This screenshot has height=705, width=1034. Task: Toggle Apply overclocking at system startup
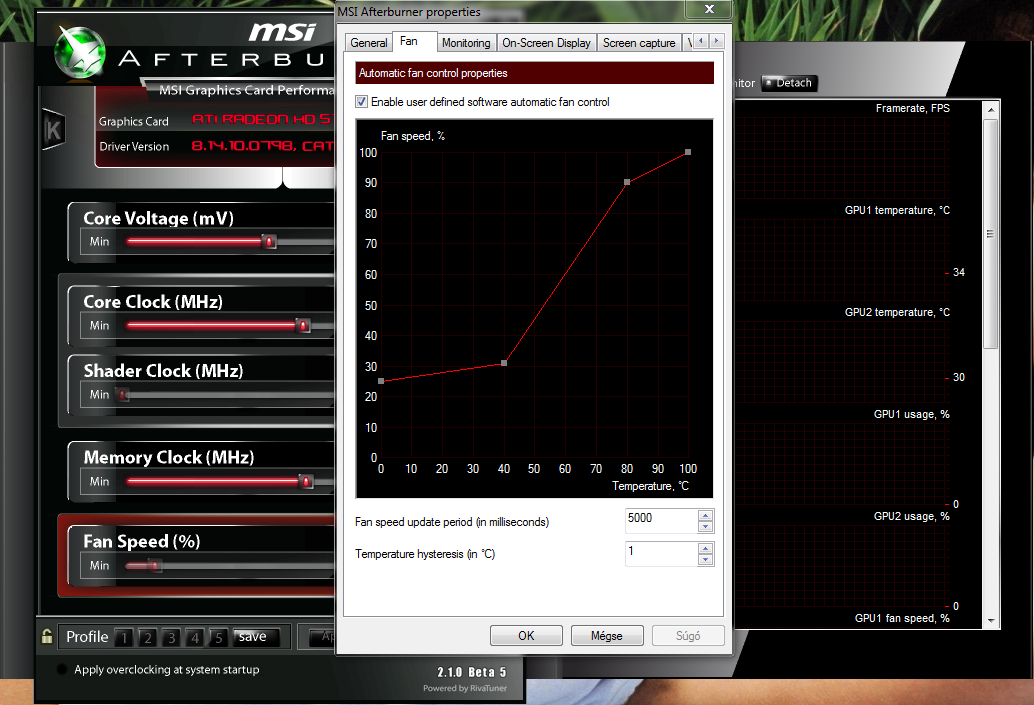coord(62,669)
